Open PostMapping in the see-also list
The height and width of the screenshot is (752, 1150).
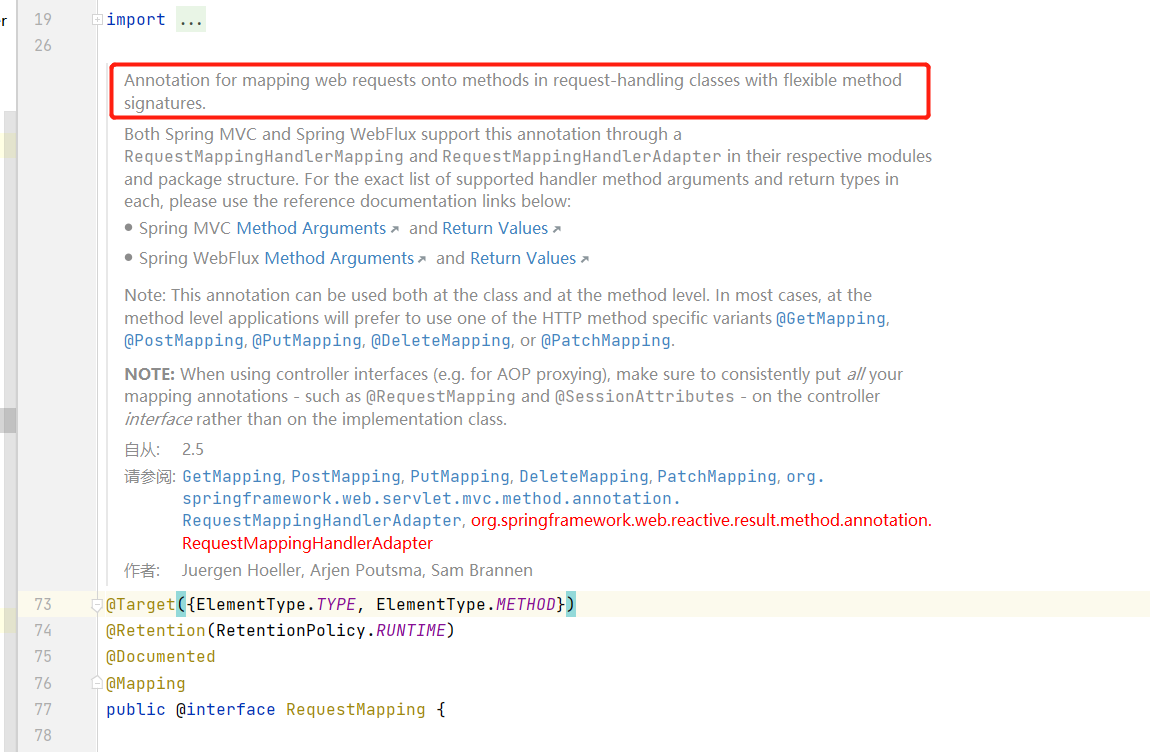point(346,476)
